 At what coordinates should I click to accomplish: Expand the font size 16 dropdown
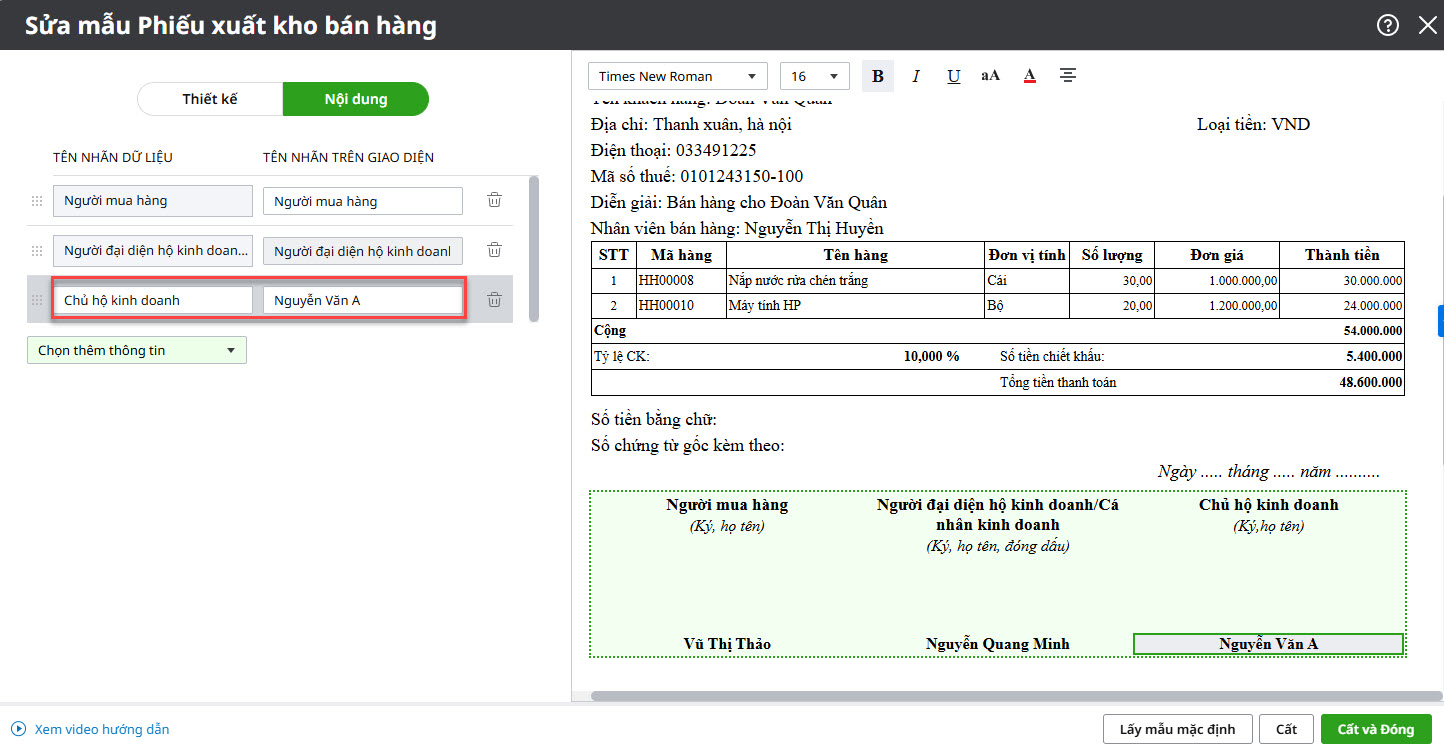(x=814, y=76)
